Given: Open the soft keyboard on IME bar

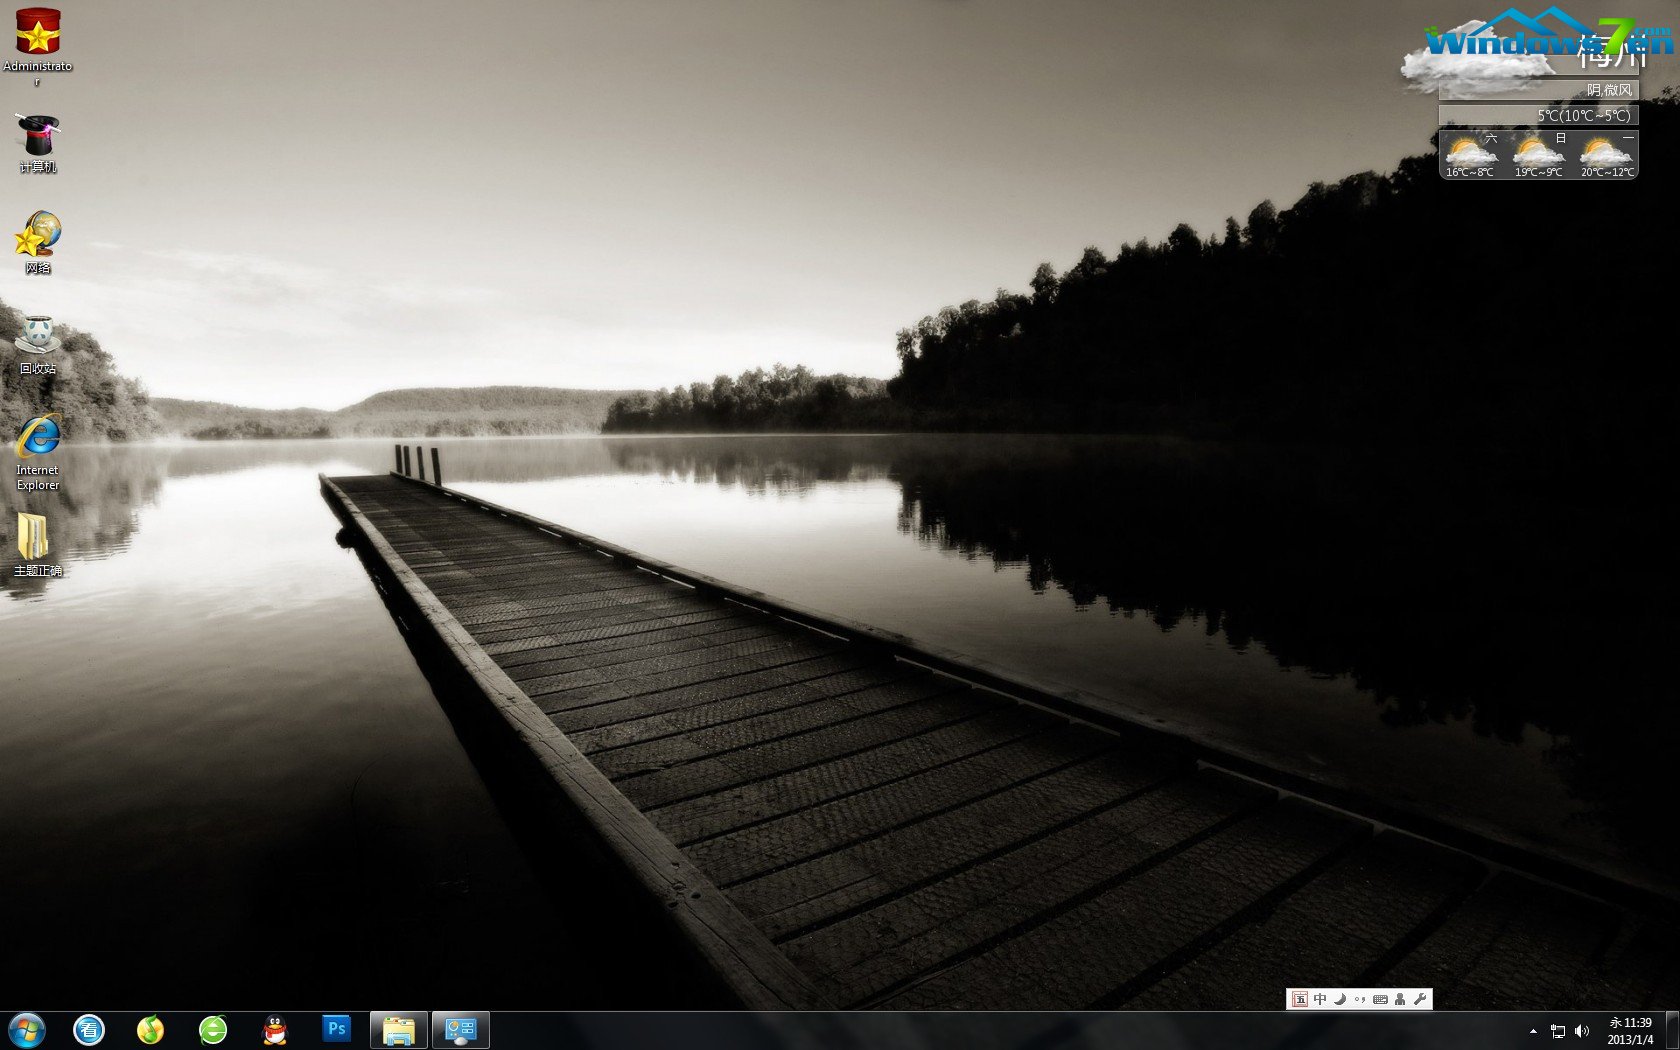Looking at the screenshot, I should [x=1380, y=999].
